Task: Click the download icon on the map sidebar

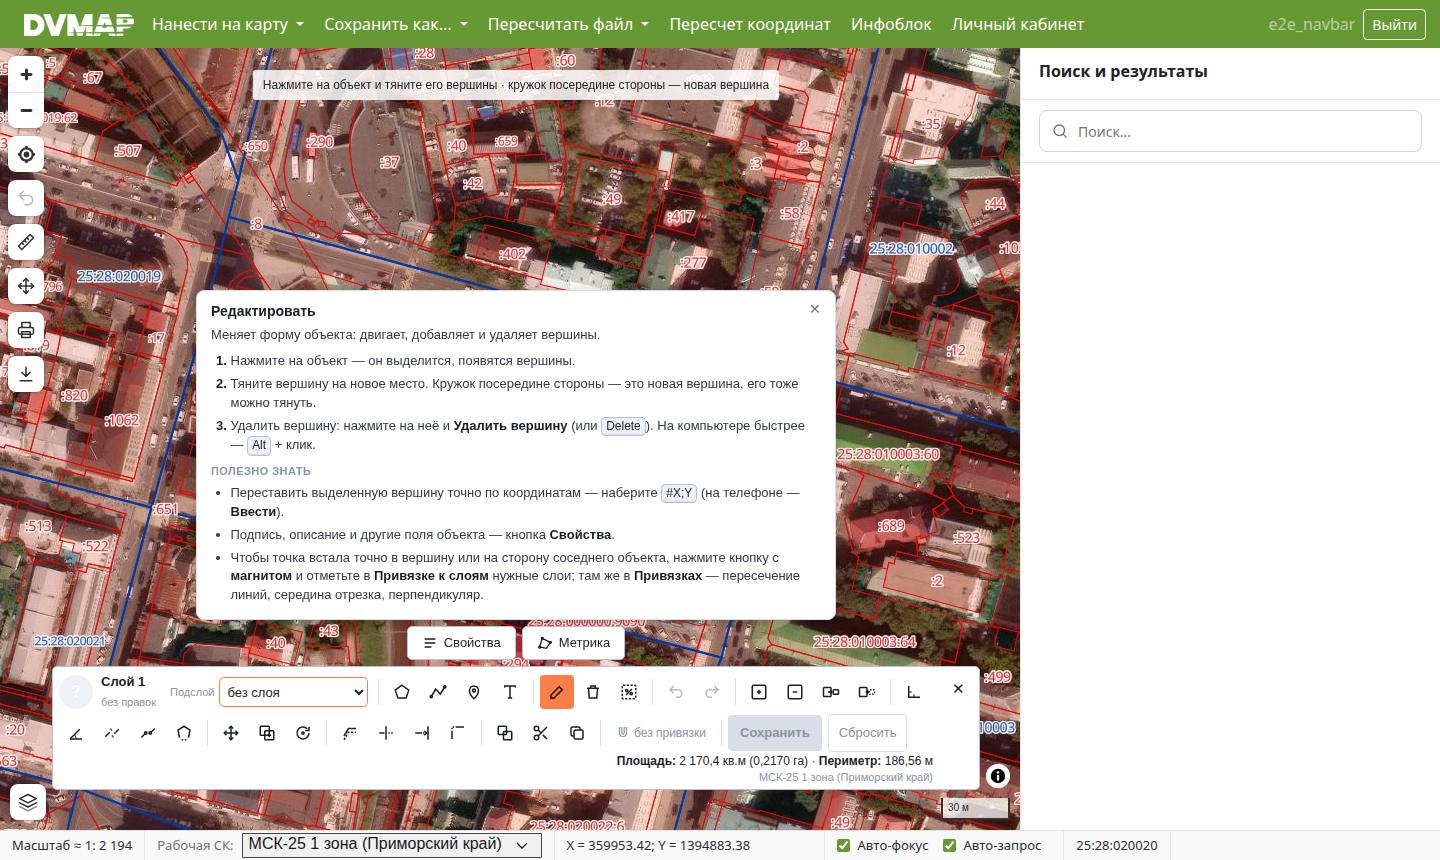Action: [26, 374]
